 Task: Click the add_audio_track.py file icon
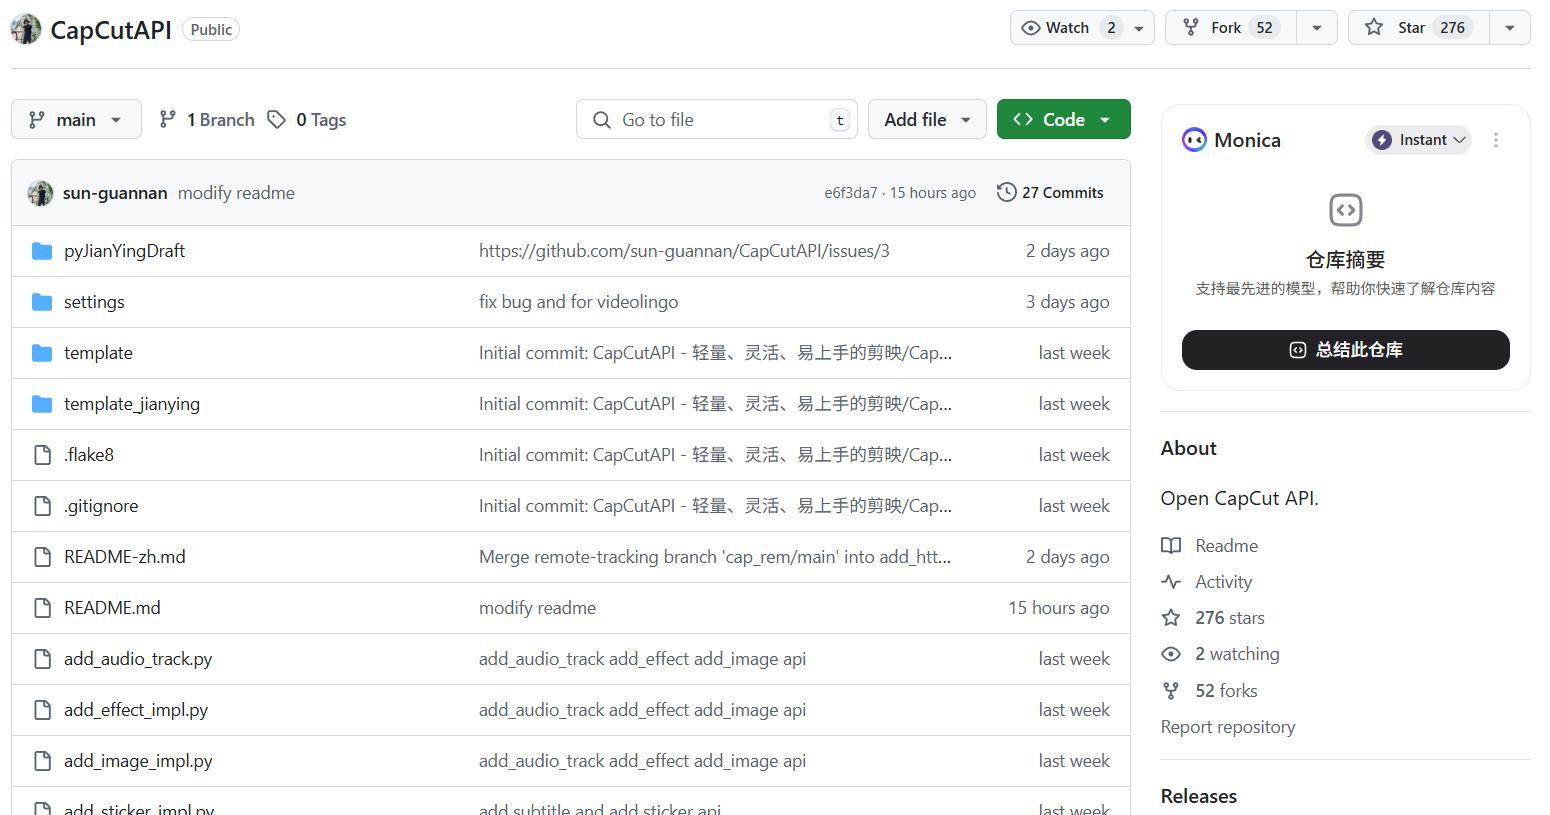42,659
